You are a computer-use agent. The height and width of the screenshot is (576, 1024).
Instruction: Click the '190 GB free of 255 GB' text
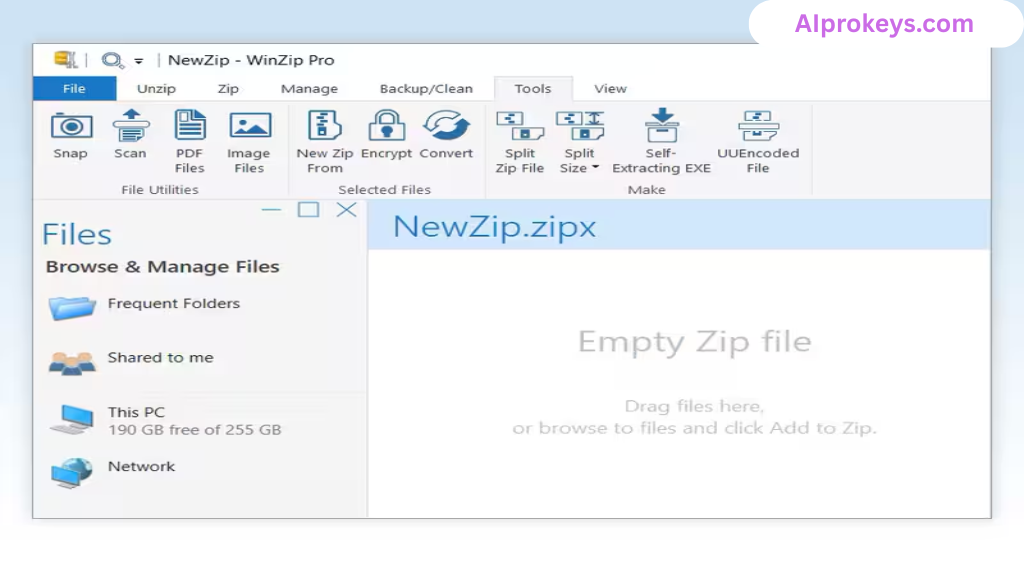[195, 430]
